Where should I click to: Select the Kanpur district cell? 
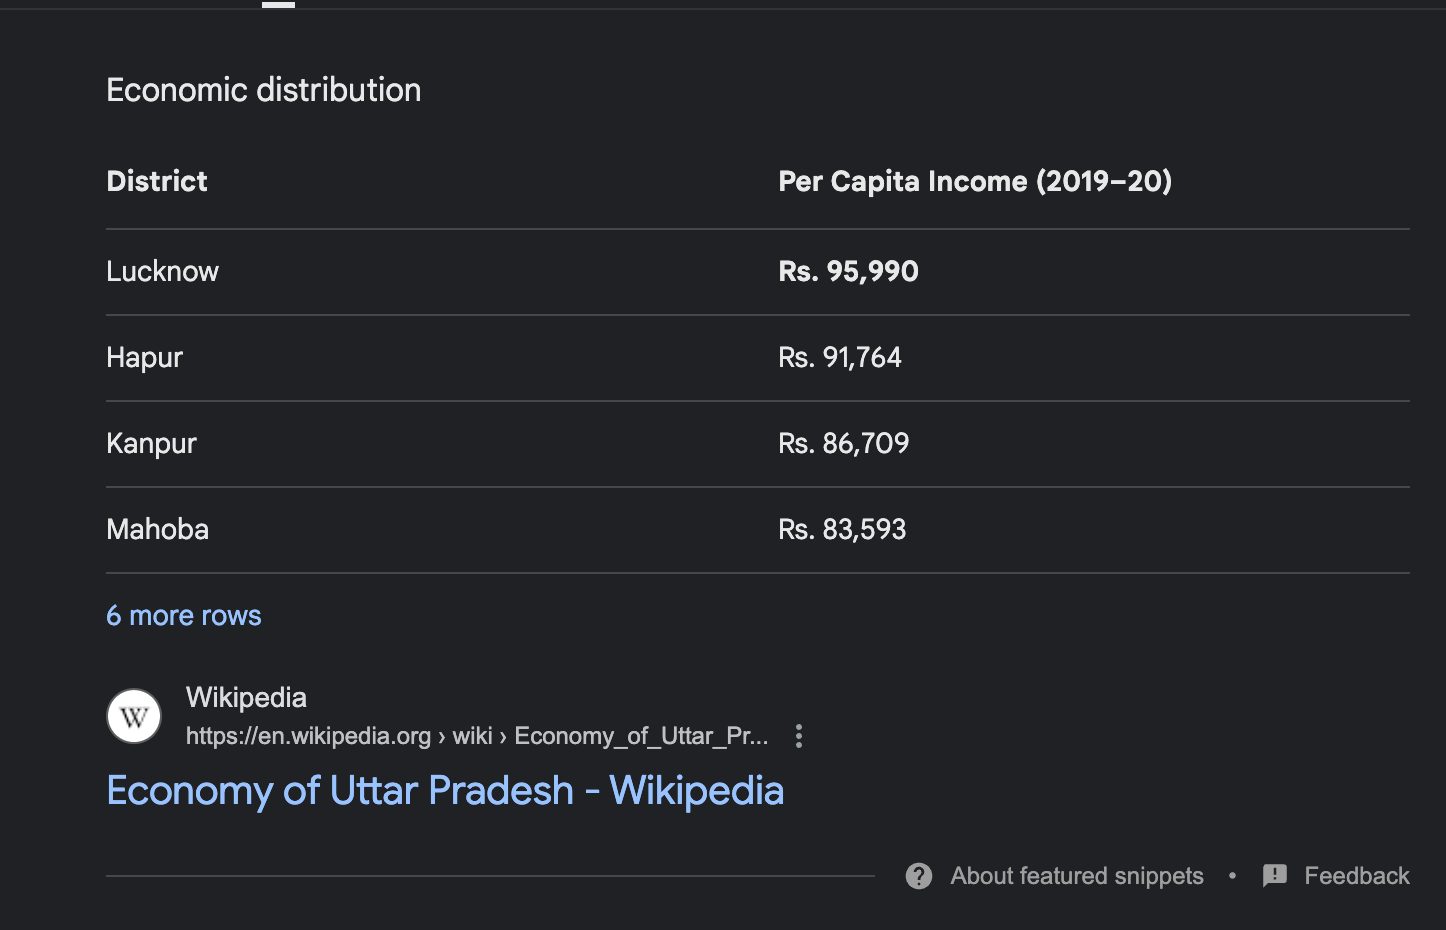point(152,443)
